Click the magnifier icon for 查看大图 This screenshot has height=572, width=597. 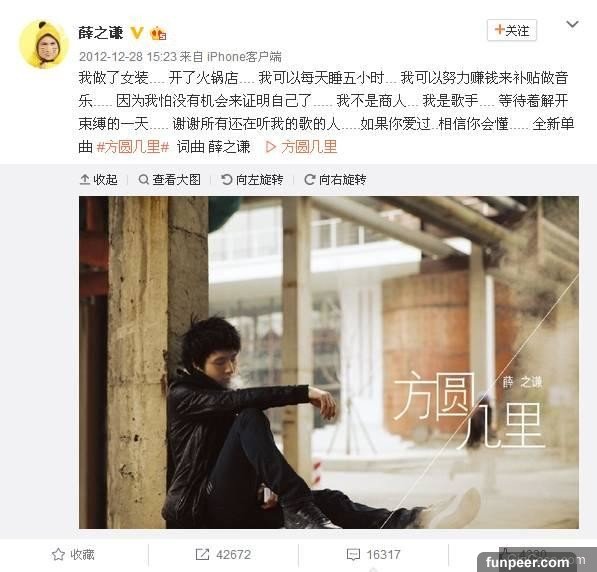pos(144,179)
